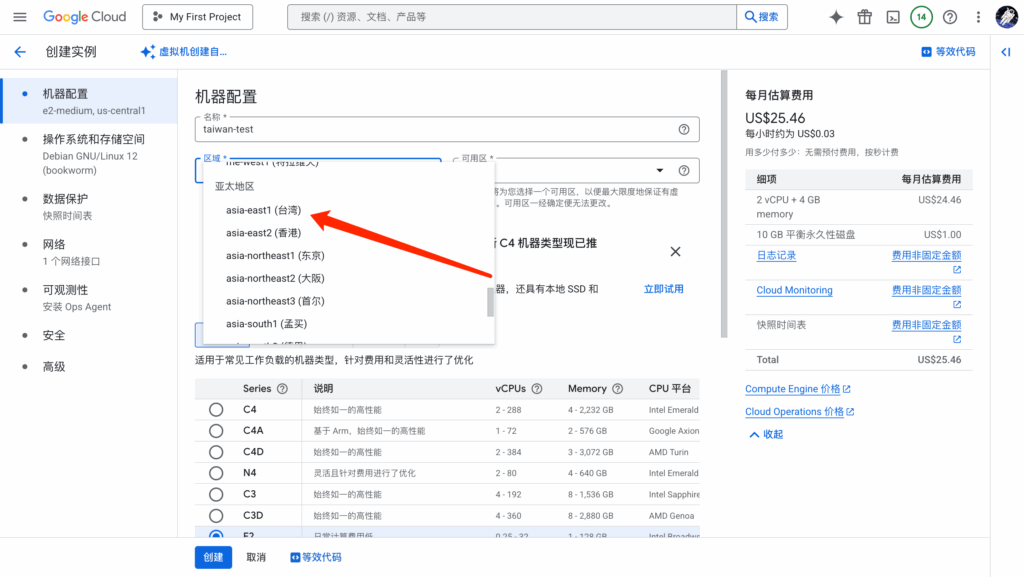Viewport: 1024px width, 577px height.
Task: Click the main page vertical scrollbar
Action: pos(724,204)
